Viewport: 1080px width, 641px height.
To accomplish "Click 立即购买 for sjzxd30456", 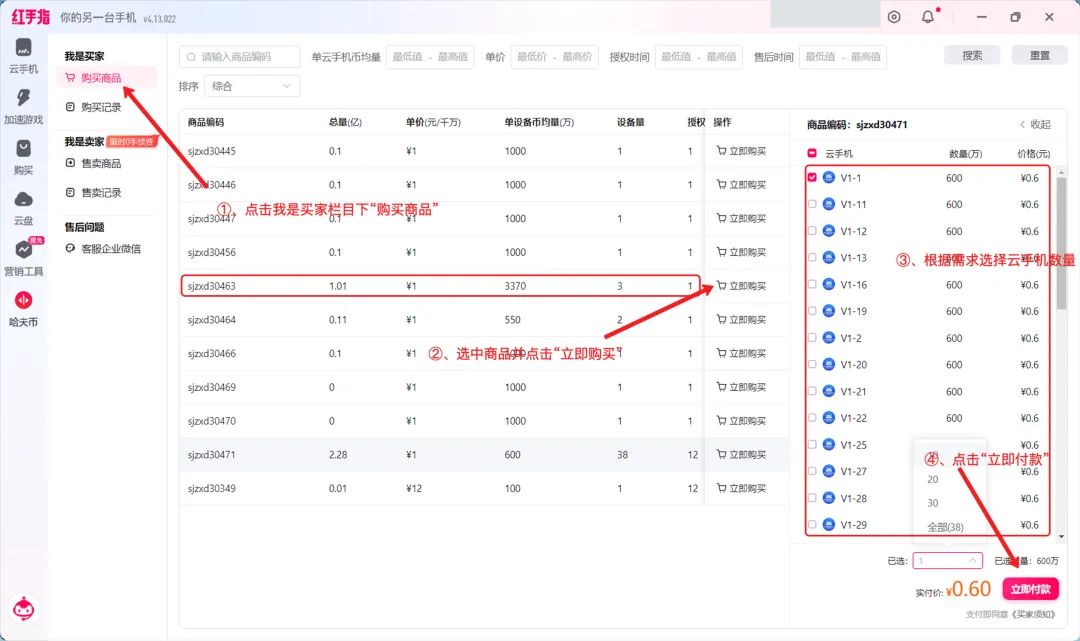I will [x=740, y=252].
